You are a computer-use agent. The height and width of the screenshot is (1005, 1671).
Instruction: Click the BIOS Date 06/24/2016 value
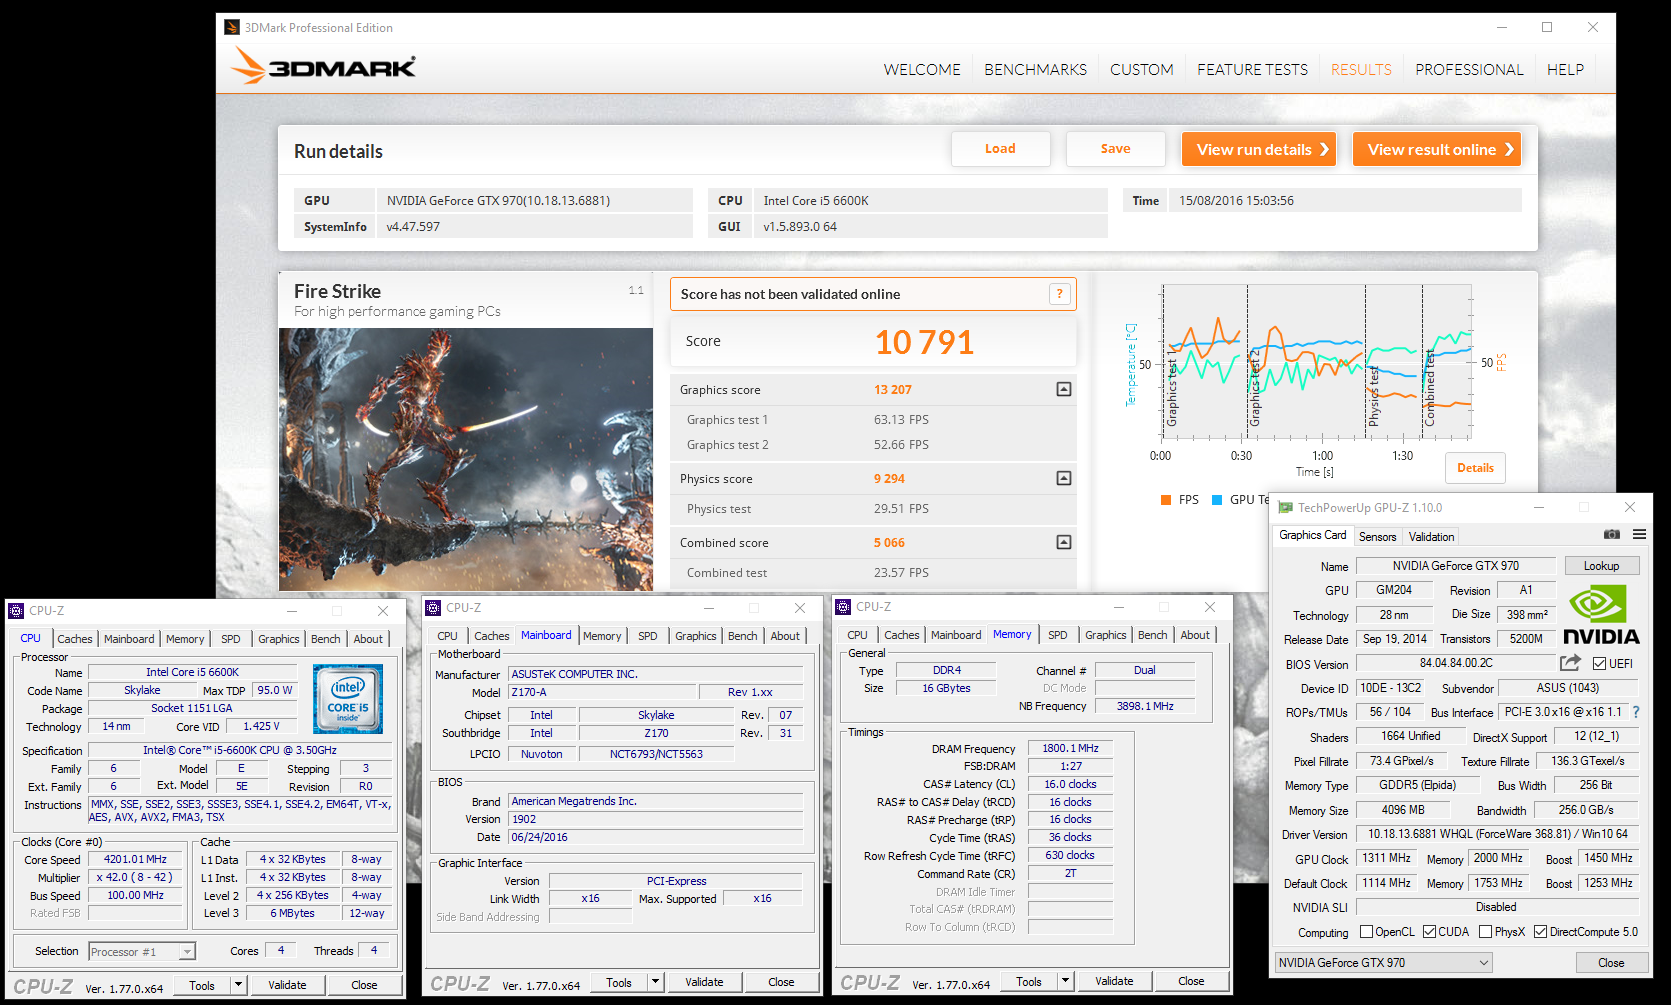[x=656, y=838]
